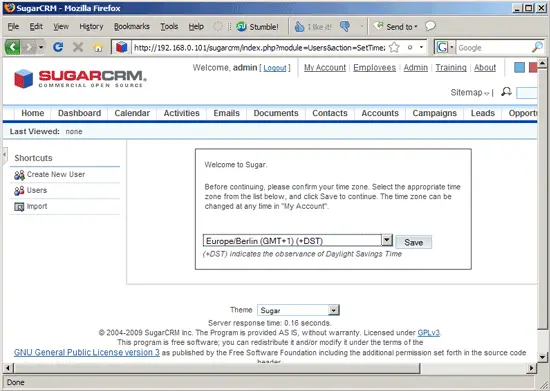Image resolution: width=550 pixels, height=391 pixels.
Task: Click the Firefox back arrow button
Action: pos(13,47)
